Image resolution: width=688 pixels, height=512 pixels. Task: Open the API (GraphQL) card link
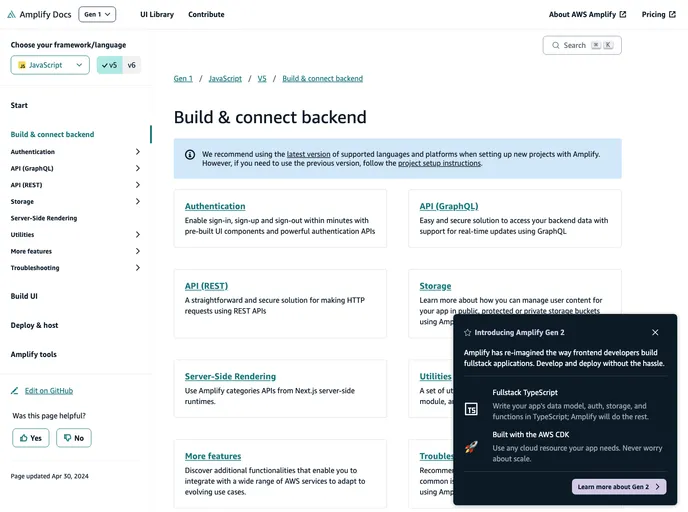point(449,206)
